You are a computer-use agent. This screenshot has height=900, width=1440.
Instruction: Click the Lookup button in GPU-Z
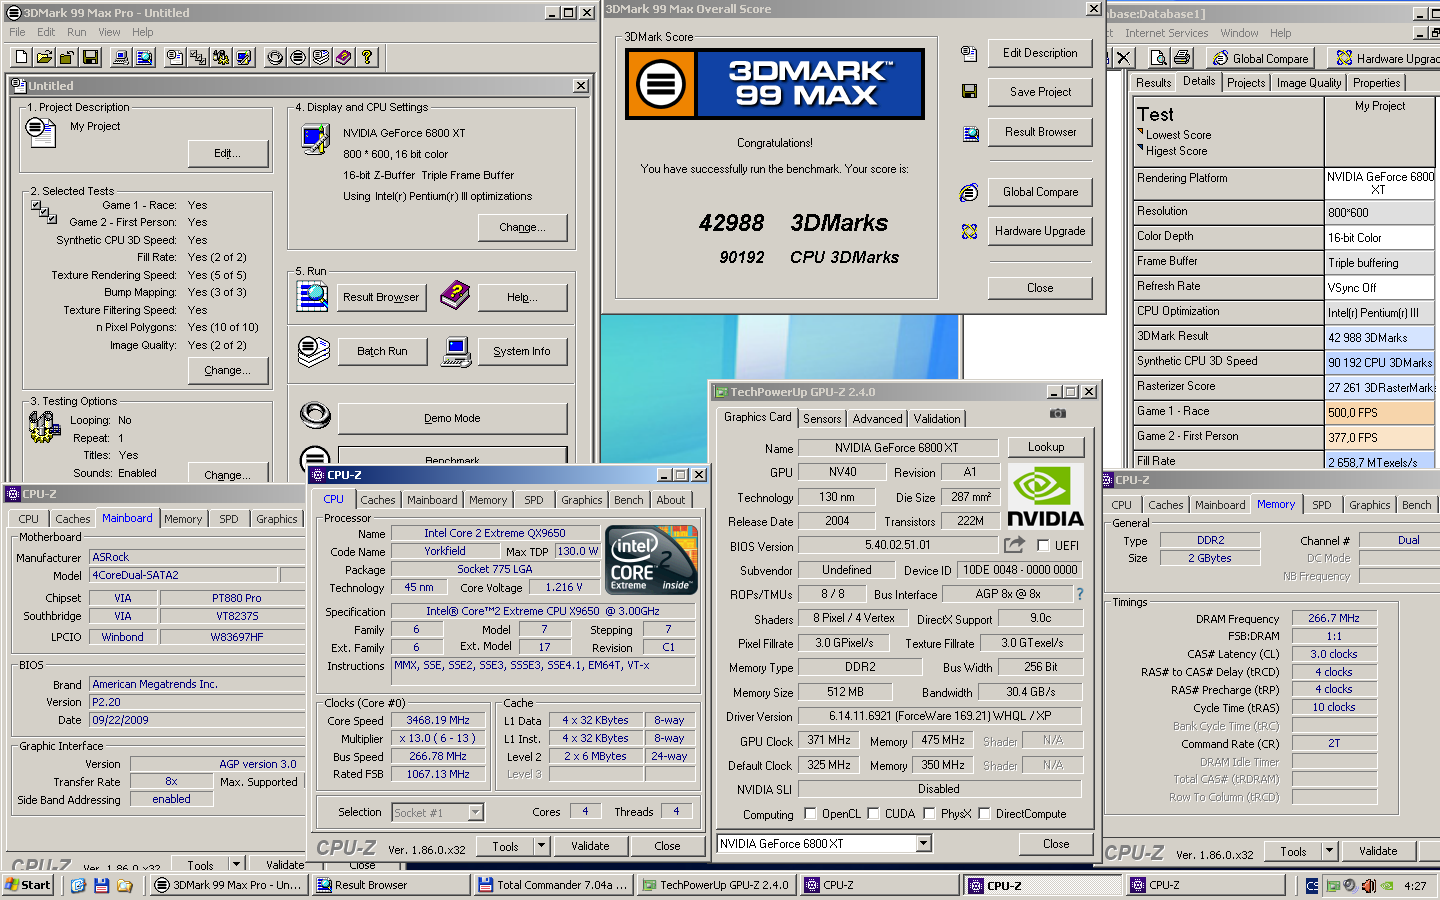click(1046, 447)
